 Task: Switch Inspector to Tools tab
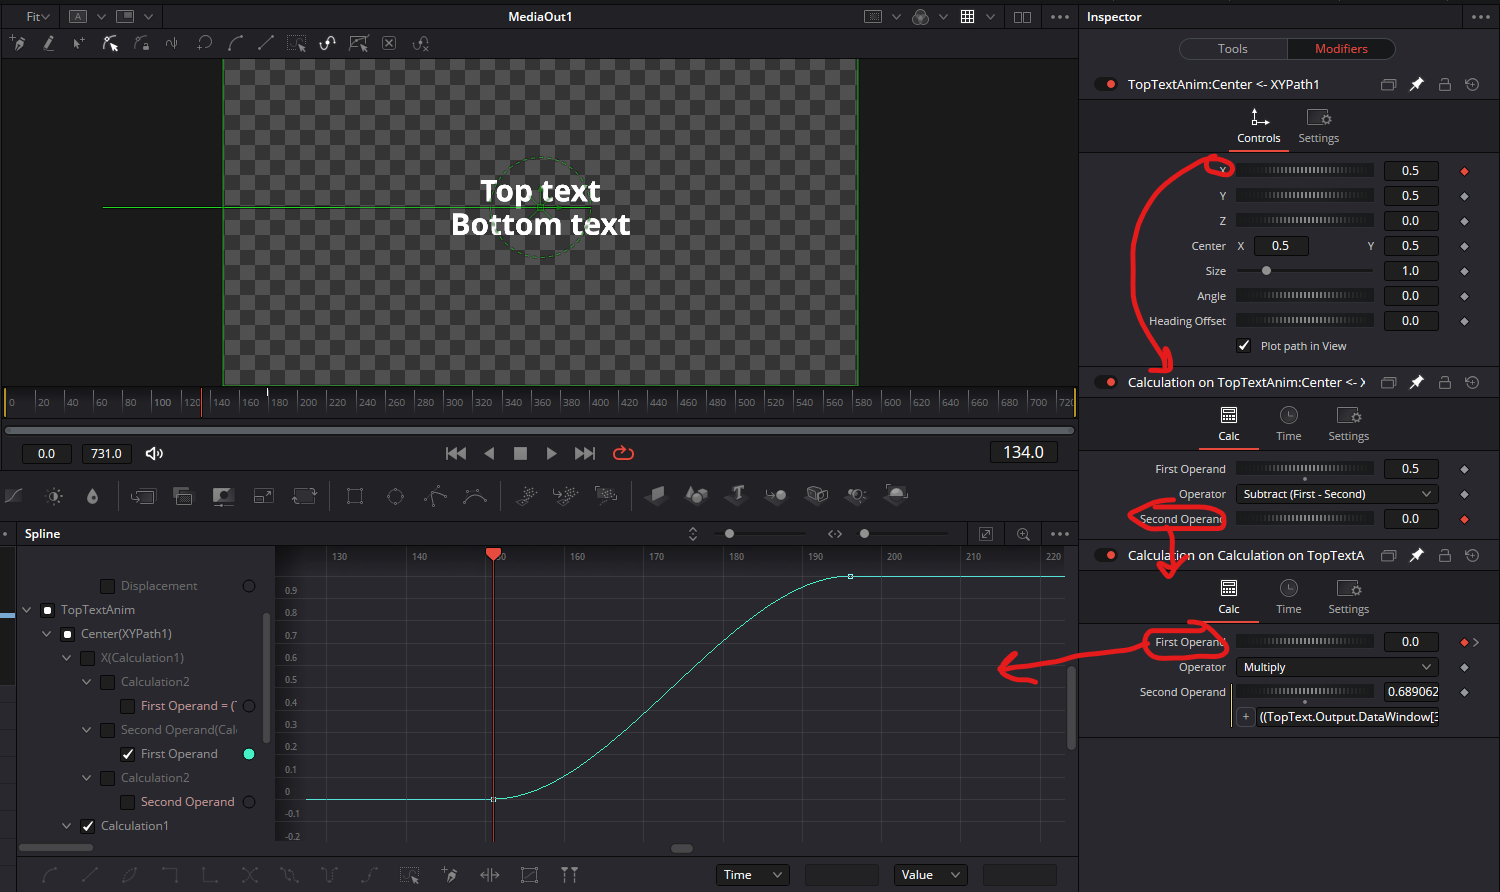click(x=1233, y=49)
